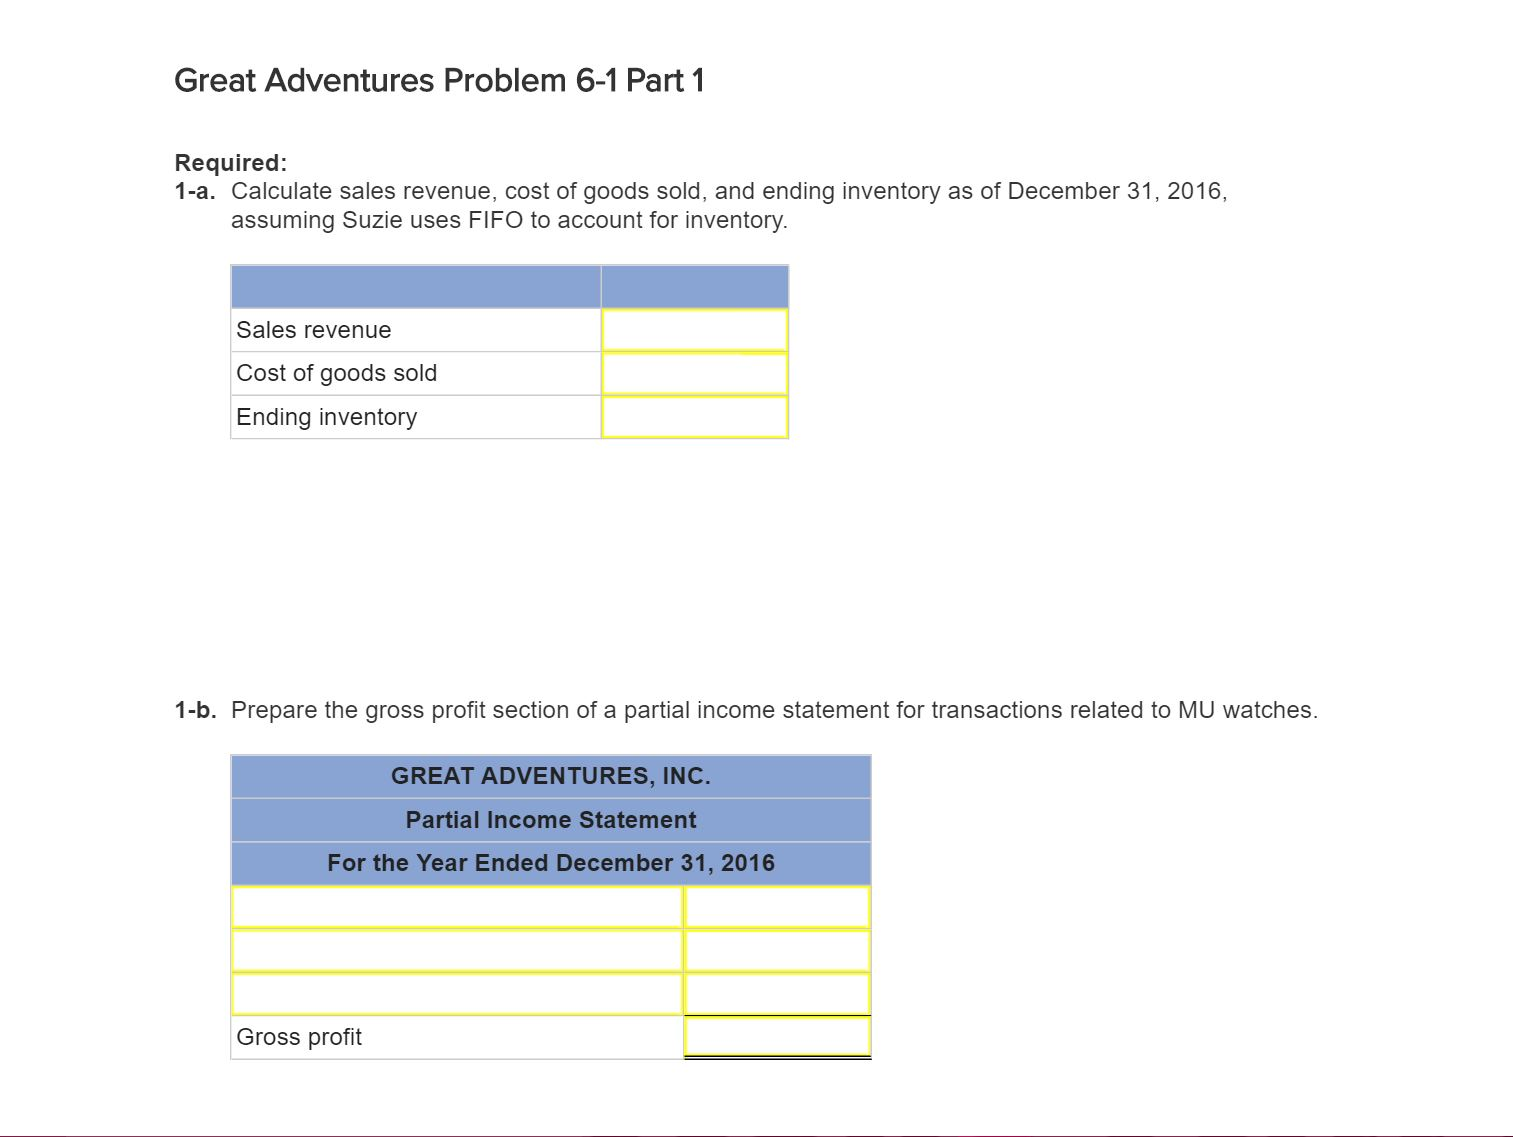Select third income statement label cell
1513x1137 pixels.
point(457,994)
